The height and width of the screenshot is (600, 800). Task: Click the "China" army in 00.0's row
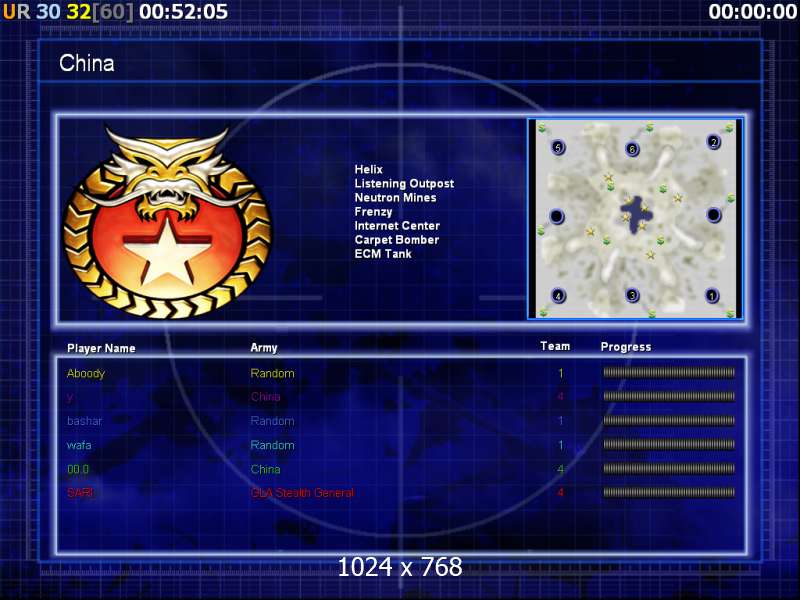265,469
